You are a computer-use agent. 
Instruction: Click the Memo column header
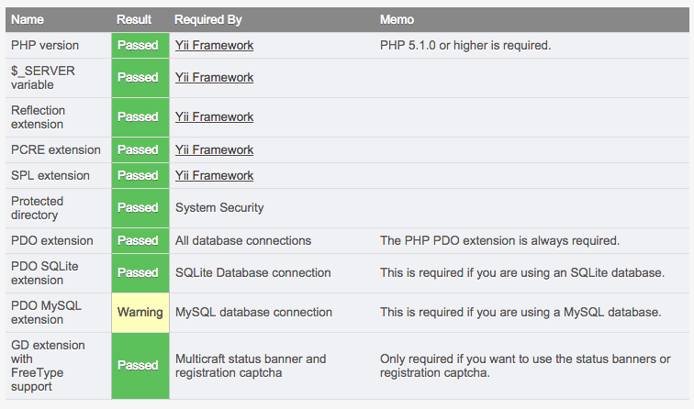coord(397,20)
